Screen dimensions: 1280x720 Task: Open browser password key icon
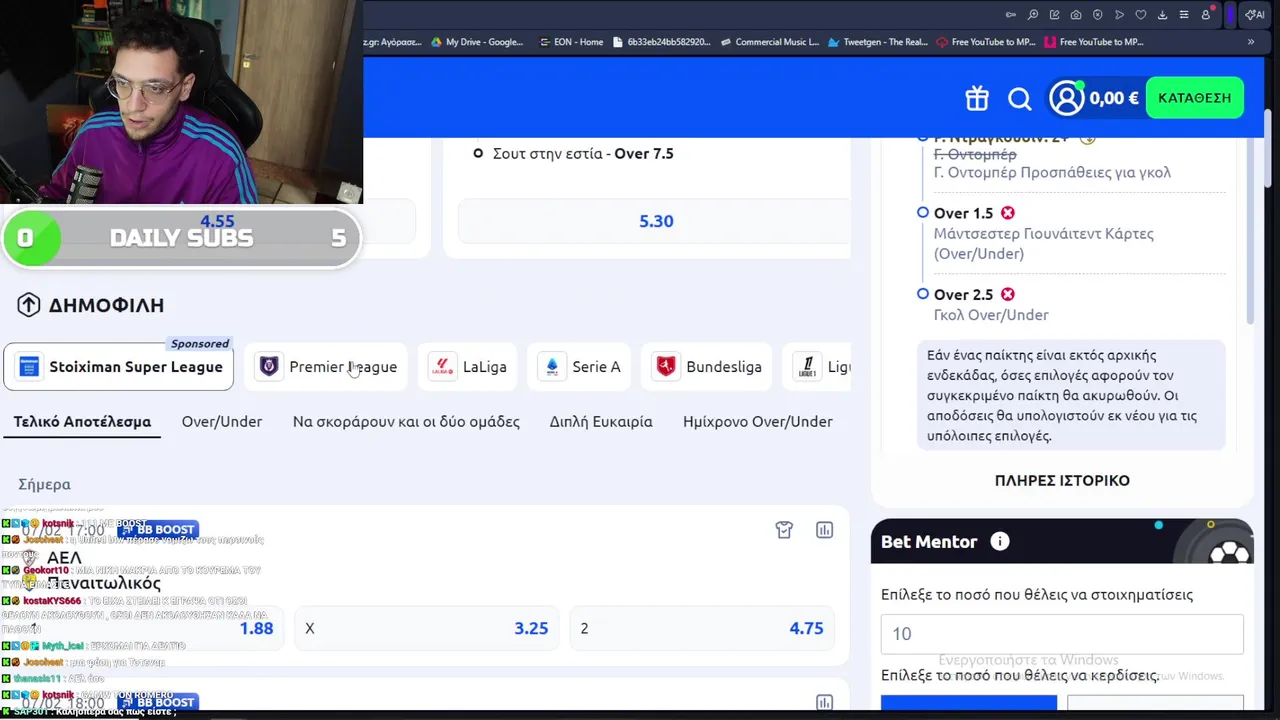pos(1011,15)
